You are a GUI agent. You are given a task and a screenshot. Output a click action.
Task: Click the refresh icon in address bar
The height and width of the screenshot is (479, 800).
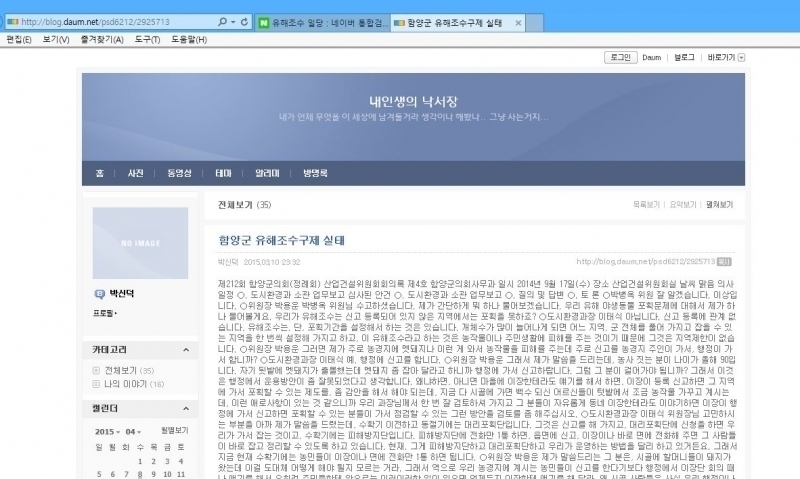pos(247,21)
